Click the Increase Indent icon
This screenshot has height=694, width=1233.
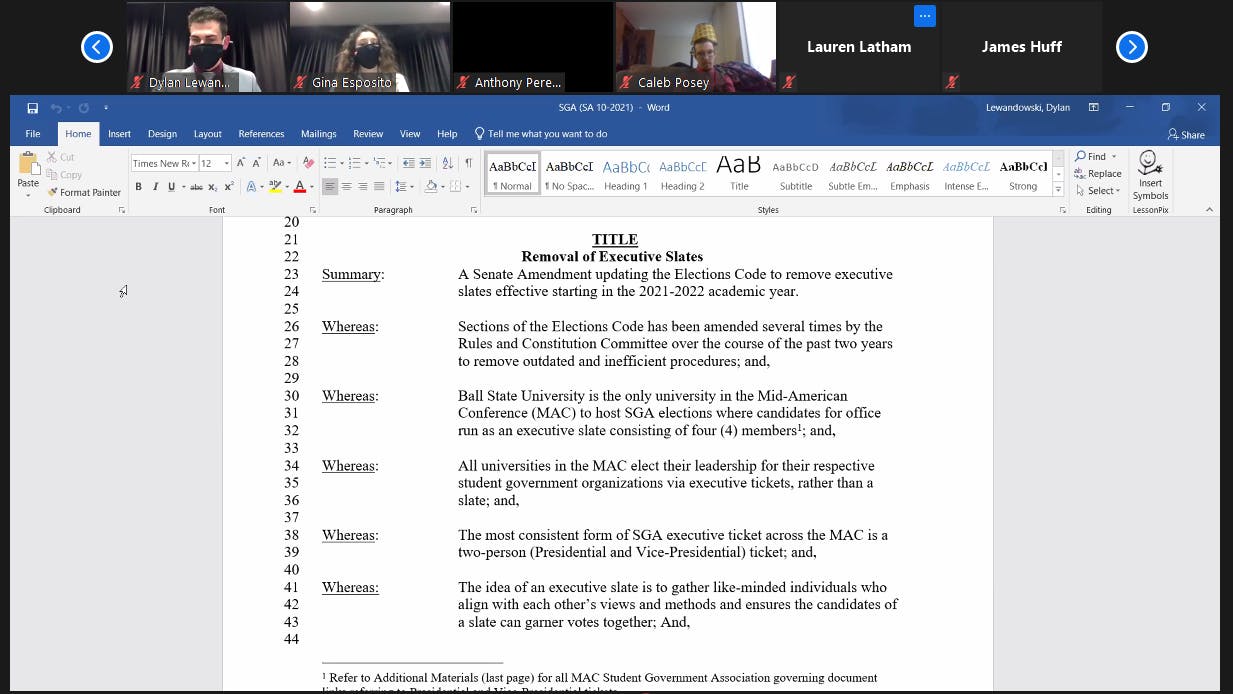click(x=424, y=161)
